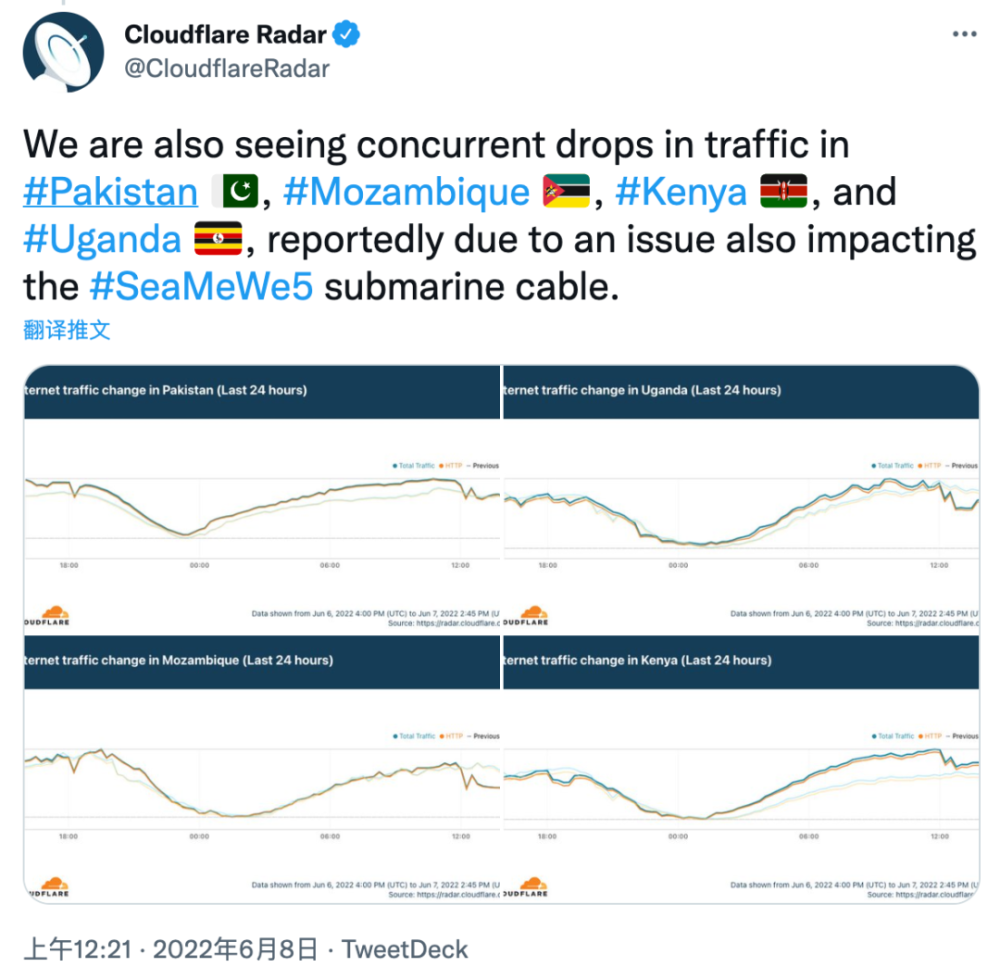
Task: Click the @CloudflareRadar handle
Action: point(226,68)
